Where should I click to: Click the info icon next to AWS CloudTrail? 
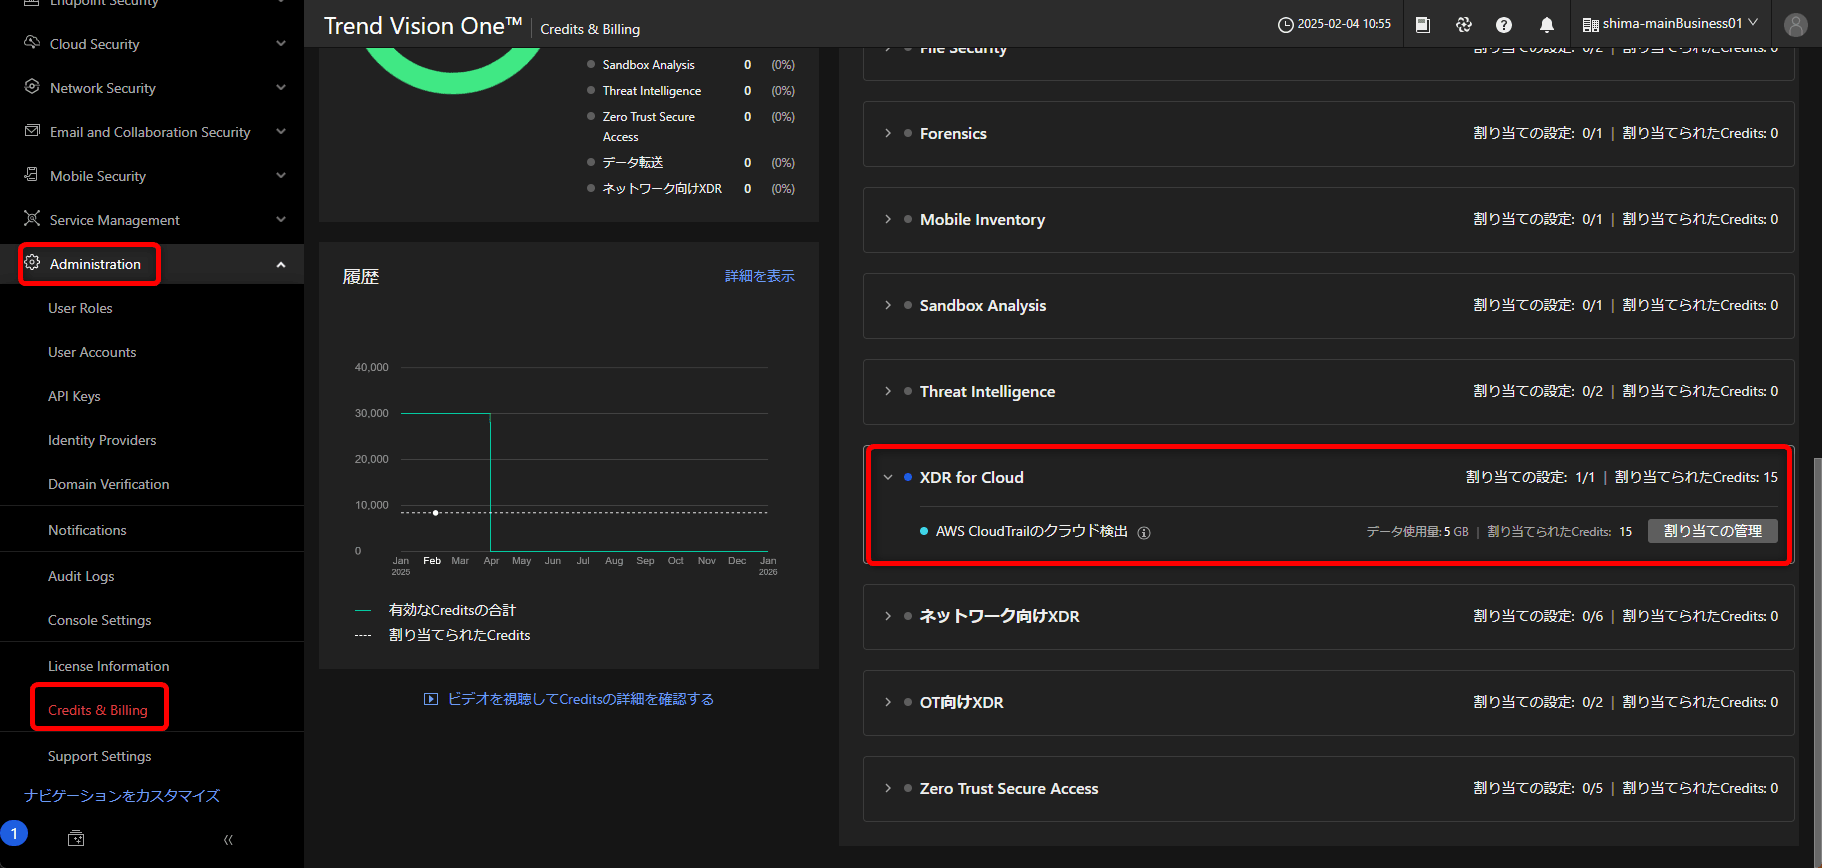(x=1144, y=533)
